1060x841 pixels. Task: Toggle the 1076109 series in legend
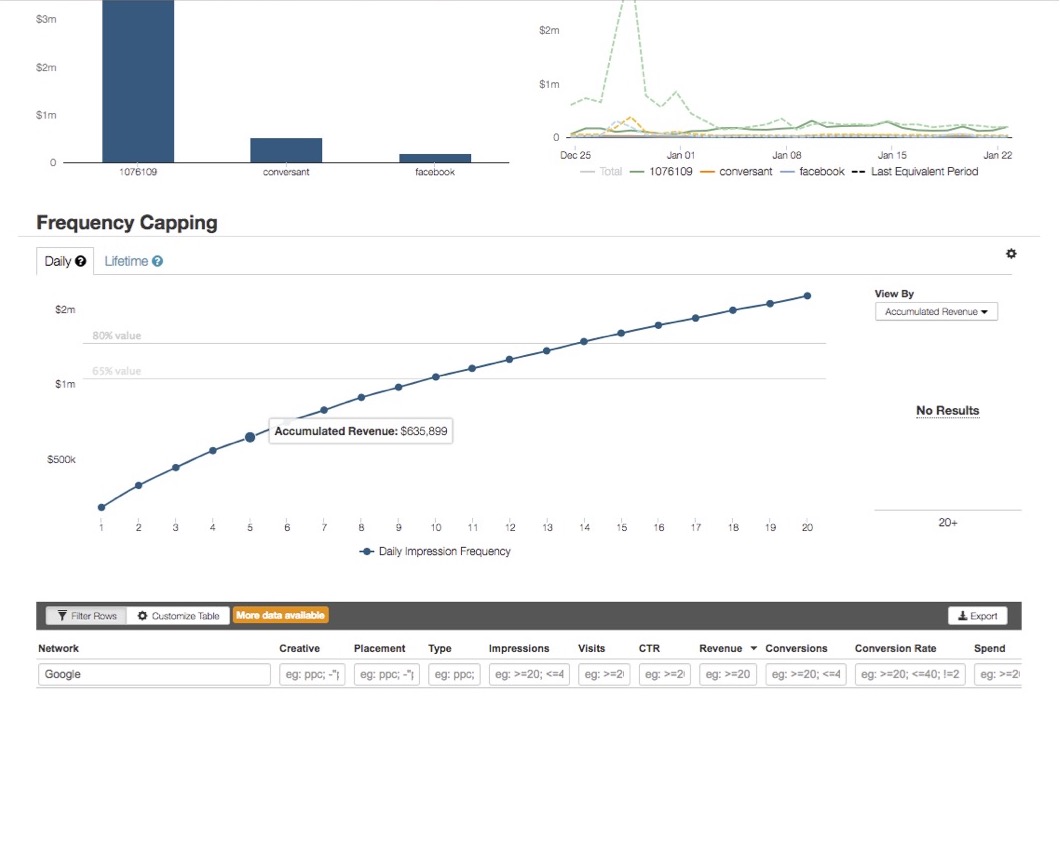pyautogui.click(x=661, y=172)
